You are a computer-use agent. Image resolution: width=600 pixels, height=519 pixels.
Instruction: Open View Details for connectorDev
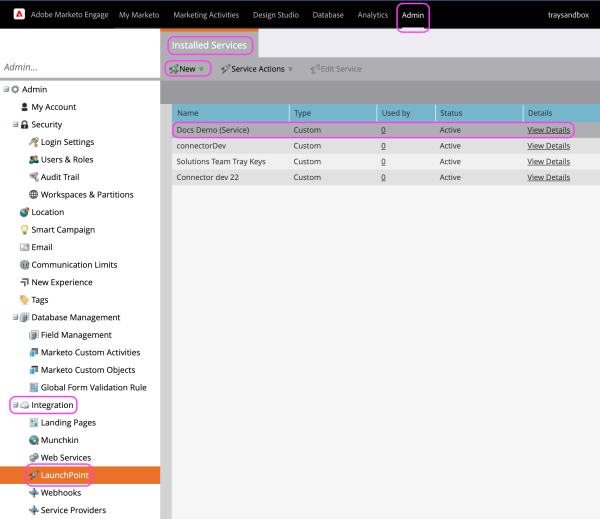click(548, 146)
